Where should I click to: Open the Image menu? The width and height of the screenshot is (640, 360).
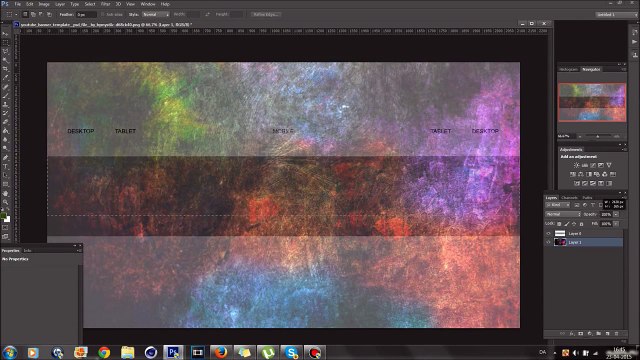pyautogui.click(x=44, y=4)
